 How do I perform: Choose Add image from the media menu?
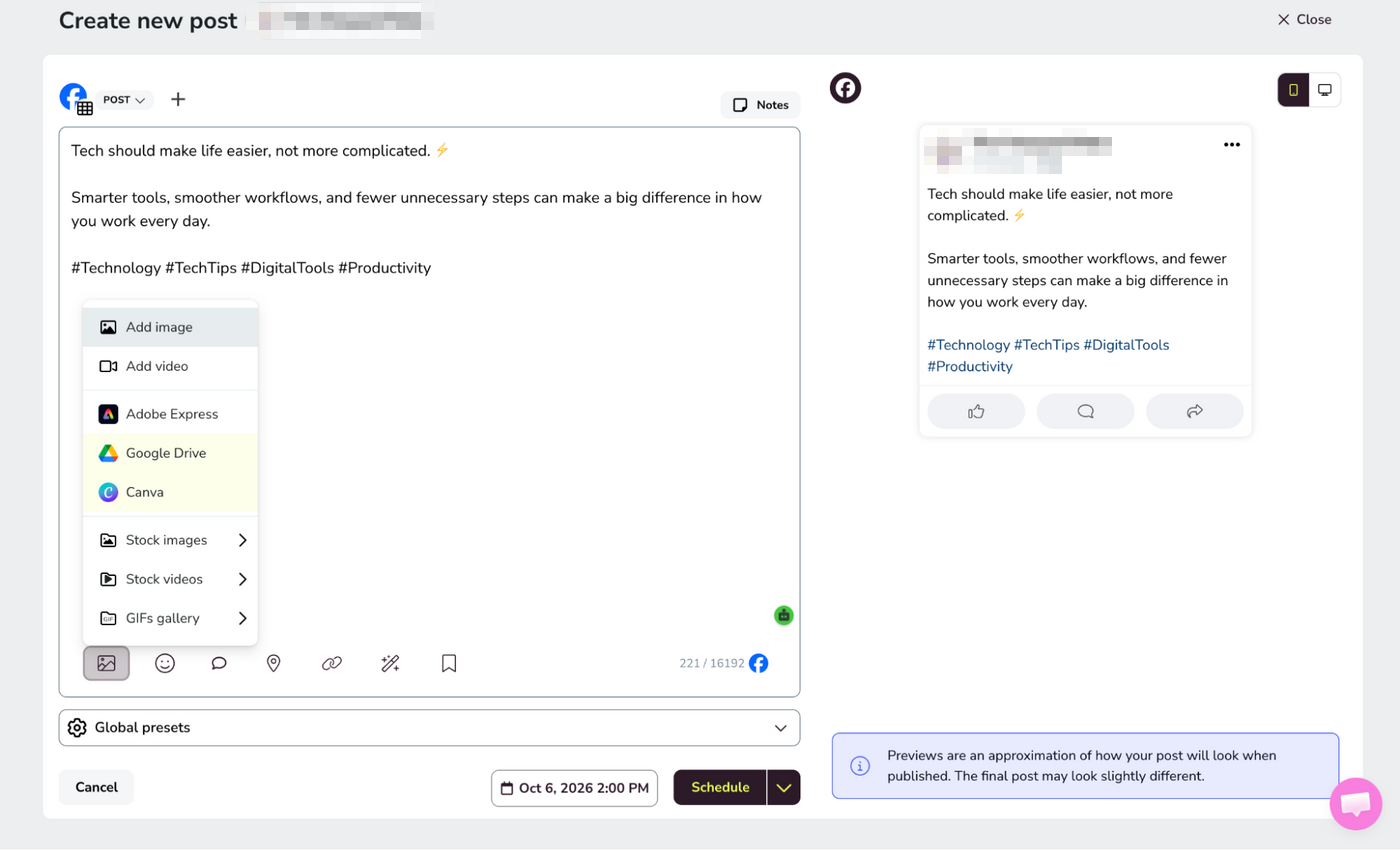click(171, 327)
